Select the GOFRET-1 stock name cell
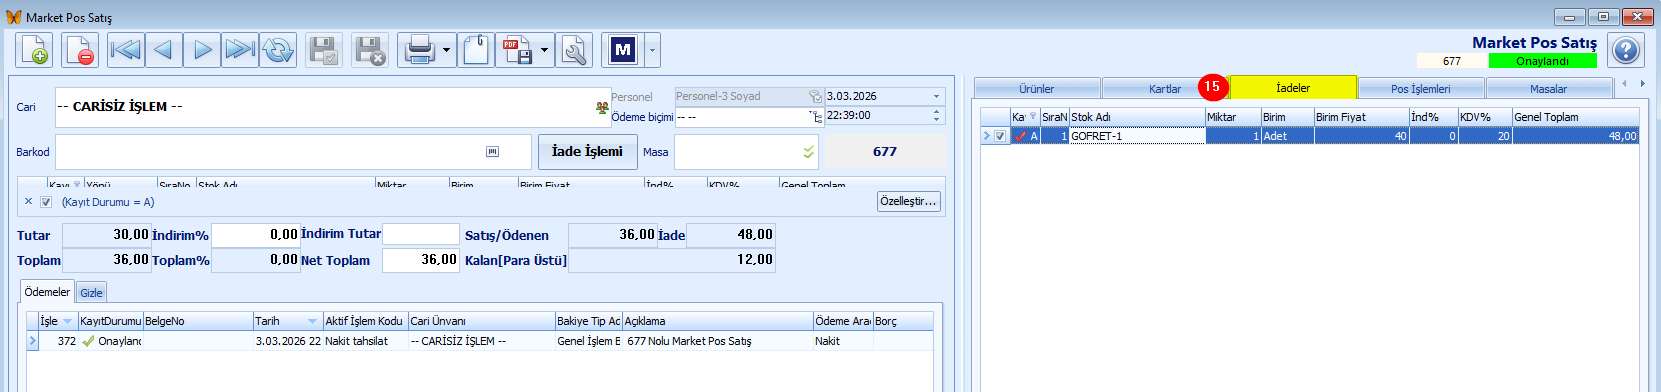The height and width of the screenshot is (392, 1661). pyautogui.click(x=1137, y=136)
